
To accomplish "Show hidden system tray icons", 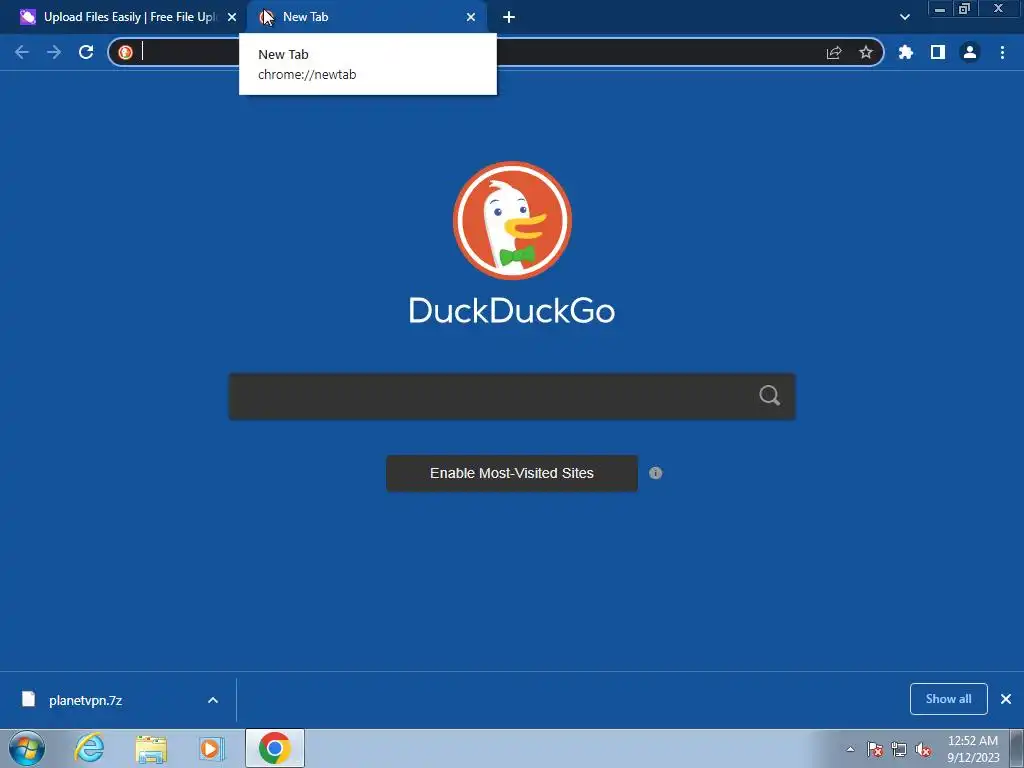I will point(850,749).
